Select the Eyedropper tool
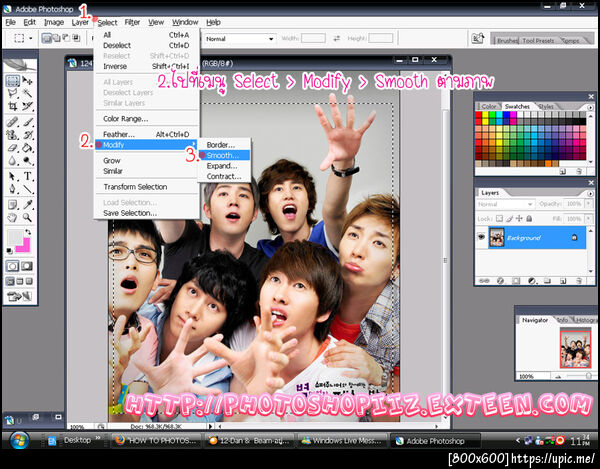Viewport: 600px width, 469px height. (27, 205)
